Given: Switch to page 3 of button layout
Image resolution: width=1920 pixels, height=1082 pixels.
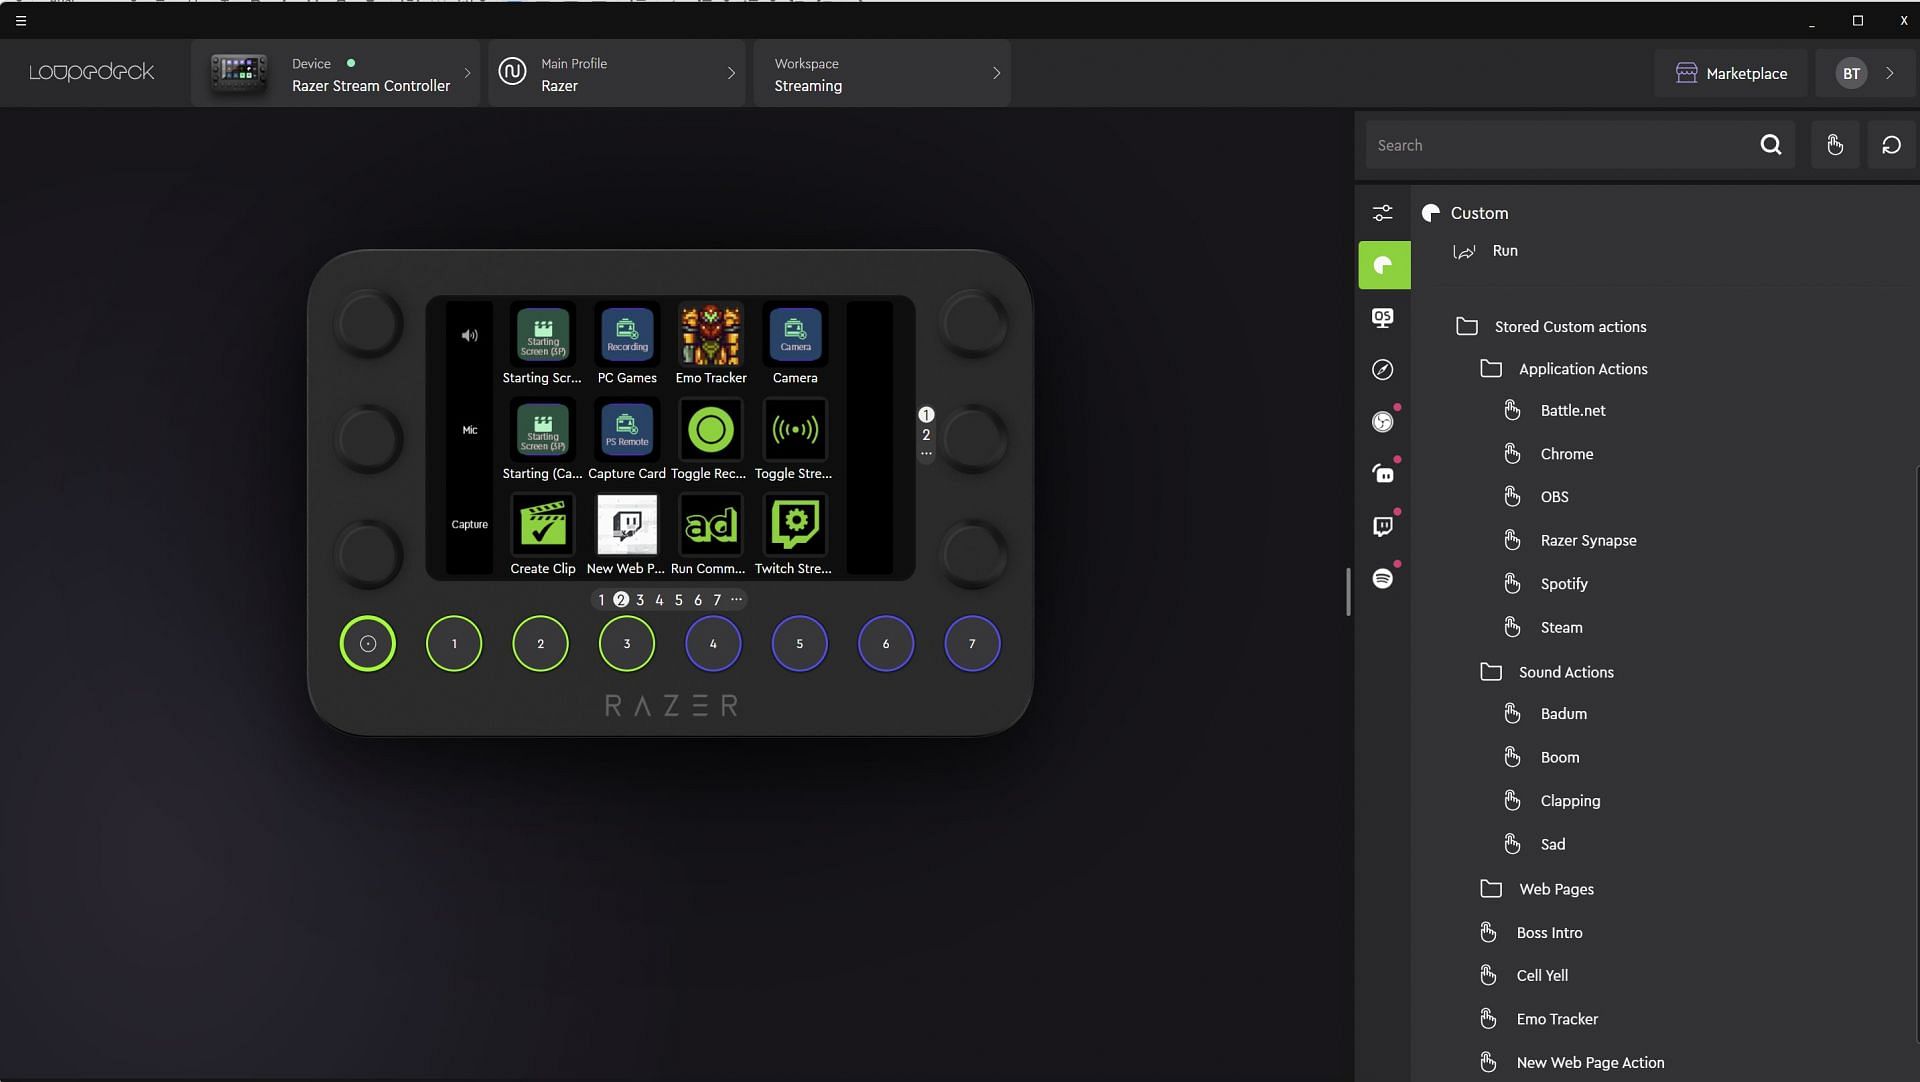Looking at the screenshot, I should point(640,600).
